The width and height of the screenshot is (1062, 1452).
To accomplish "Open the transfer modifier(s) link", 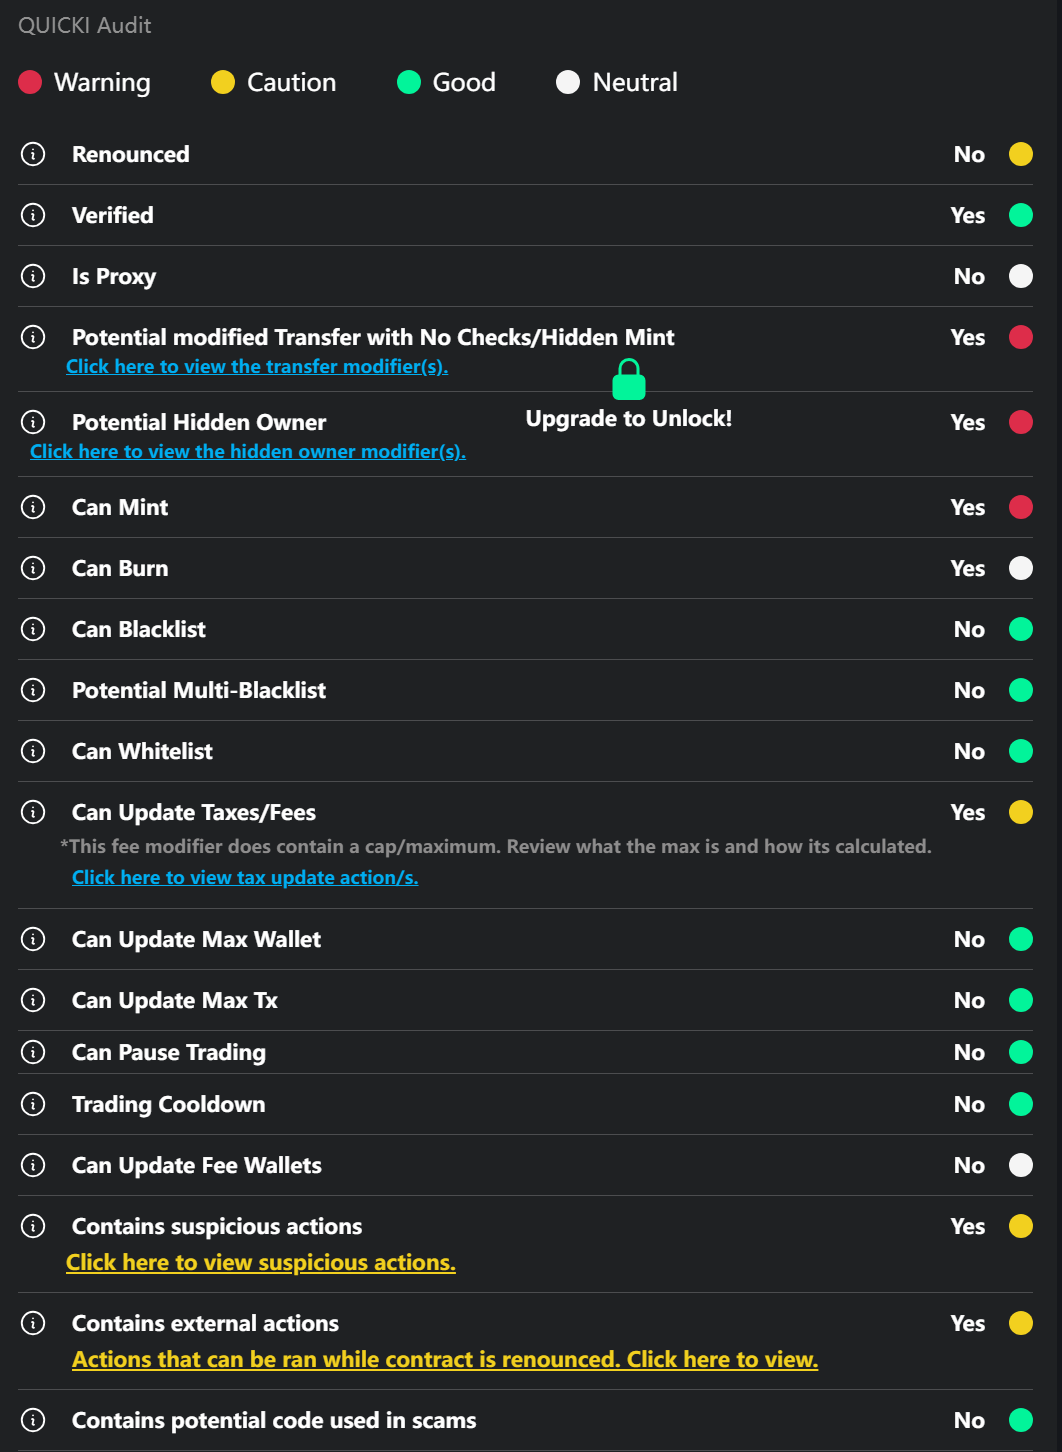I will pos(257,367).
